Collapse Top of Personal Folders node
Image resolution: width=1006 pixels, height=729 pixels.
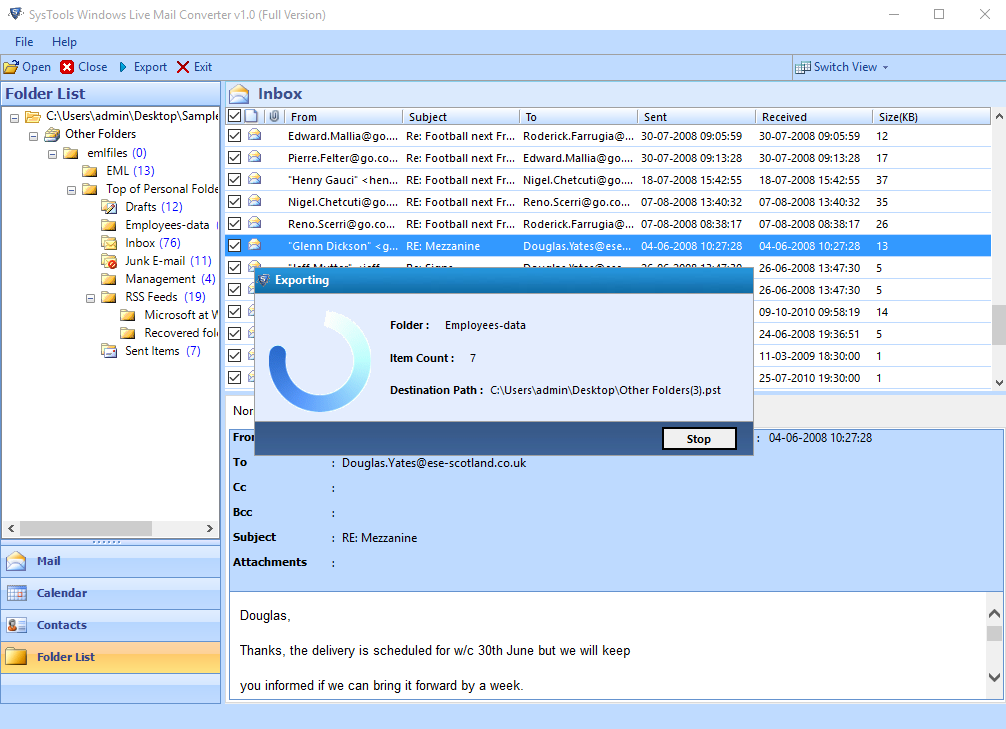(x=71, y=190)
